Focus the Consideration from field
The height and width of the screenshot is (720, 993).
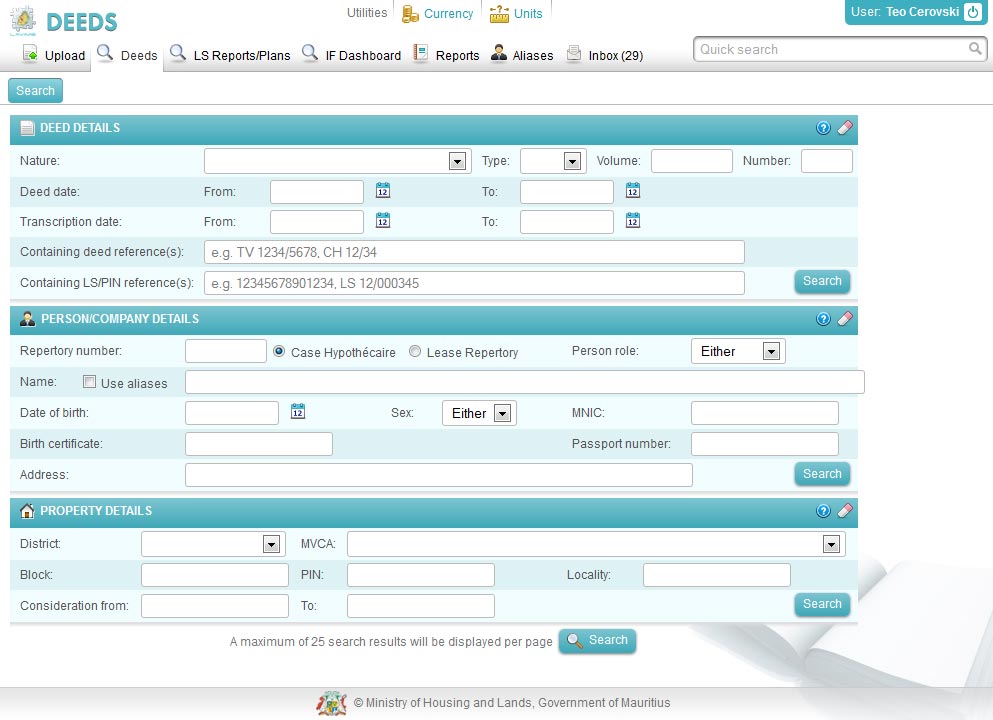[215, 606]
